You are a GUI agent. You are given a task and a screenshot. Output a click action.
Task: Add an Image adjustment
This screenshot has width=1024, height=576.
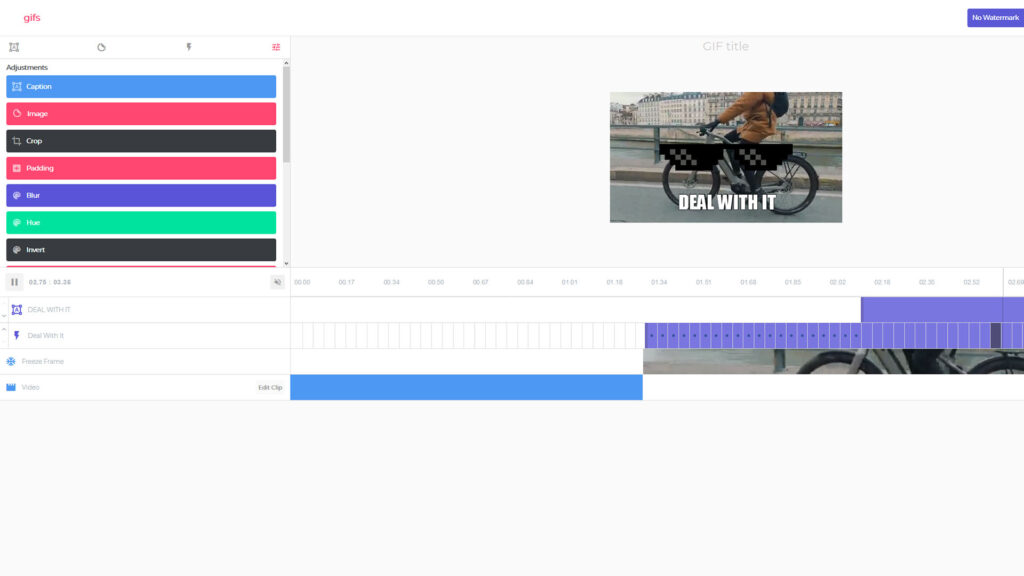[x=141, y=114]
